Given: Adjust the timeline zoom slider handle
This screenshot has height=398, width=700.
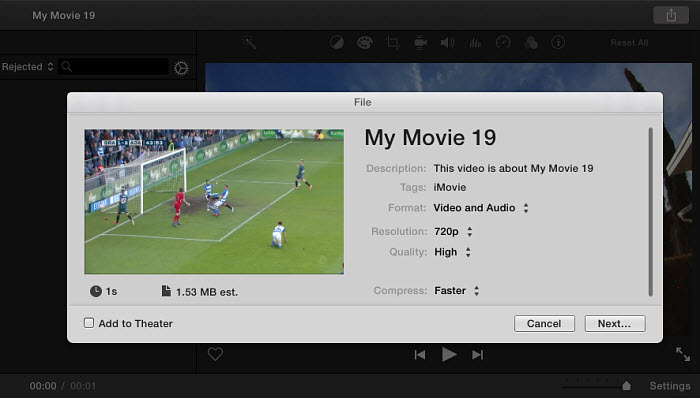Looking at the screenshot, I should pos(626,386).
